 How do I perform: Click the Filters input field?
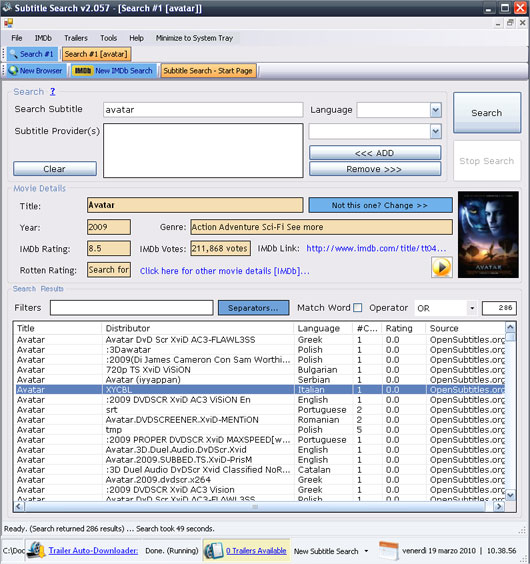click(x=132, y=308)
